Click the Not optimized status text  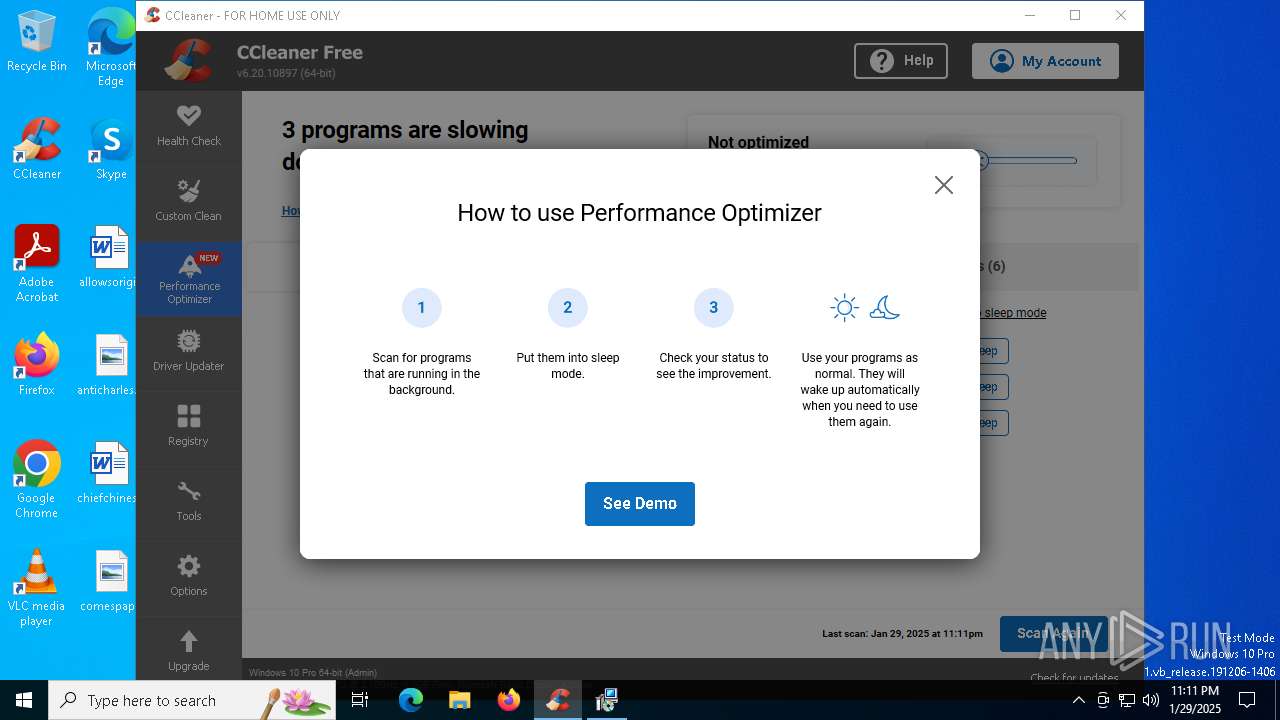click(758, 142)
